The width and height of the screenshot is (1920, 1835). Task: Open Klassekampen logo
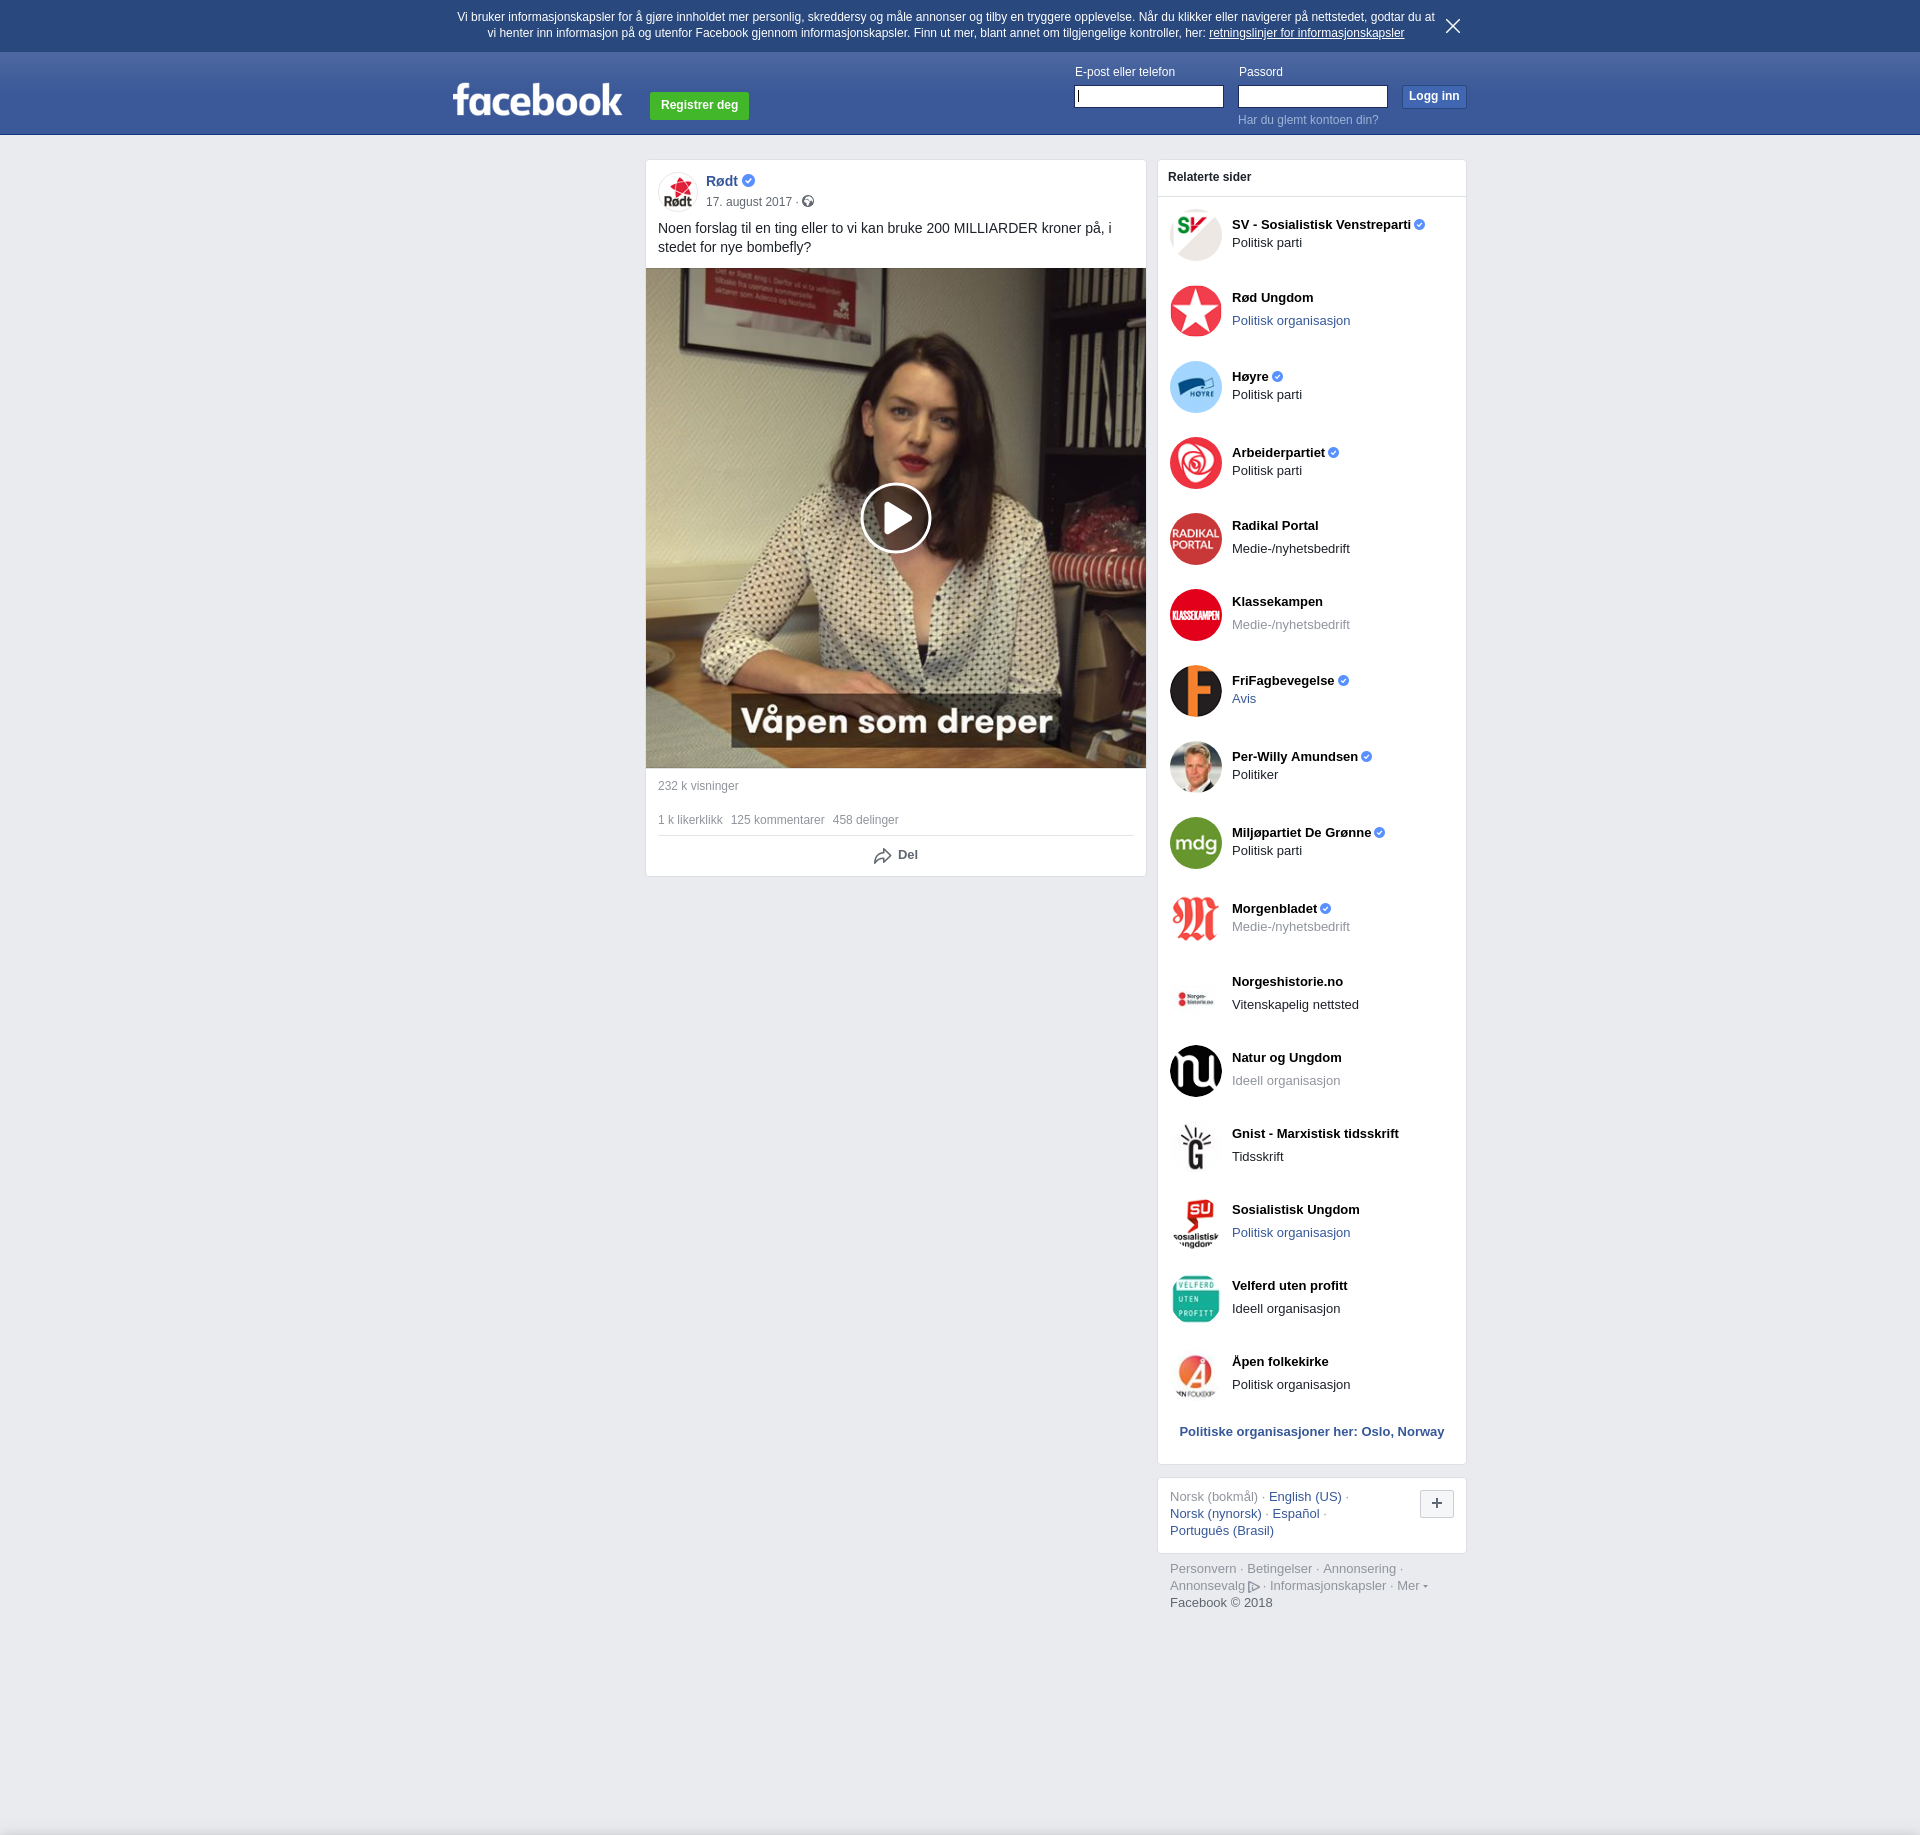[1196, 615]
